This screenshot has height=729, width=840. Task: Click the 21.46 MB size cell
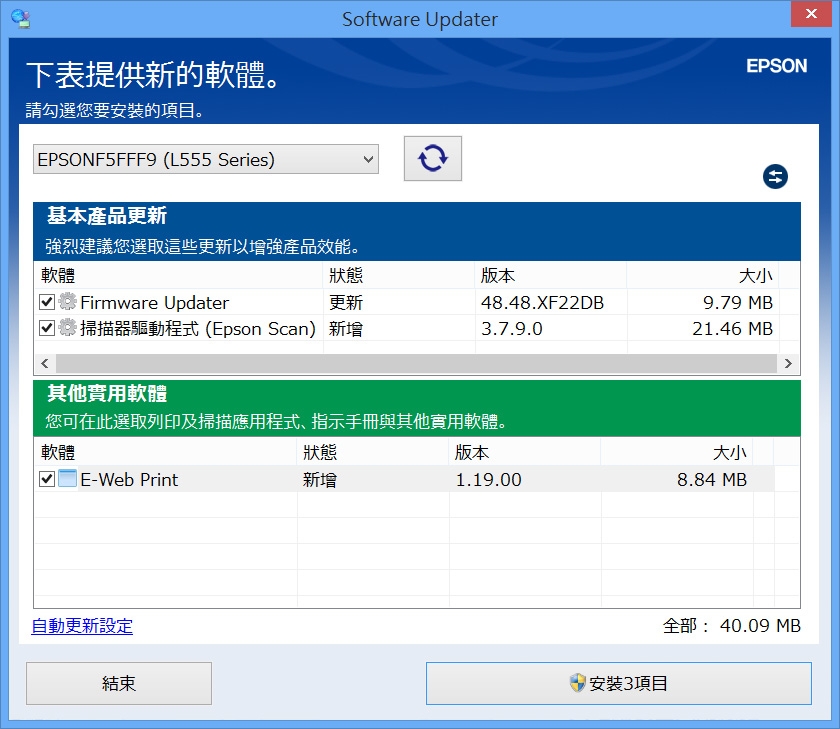(732, 328)
